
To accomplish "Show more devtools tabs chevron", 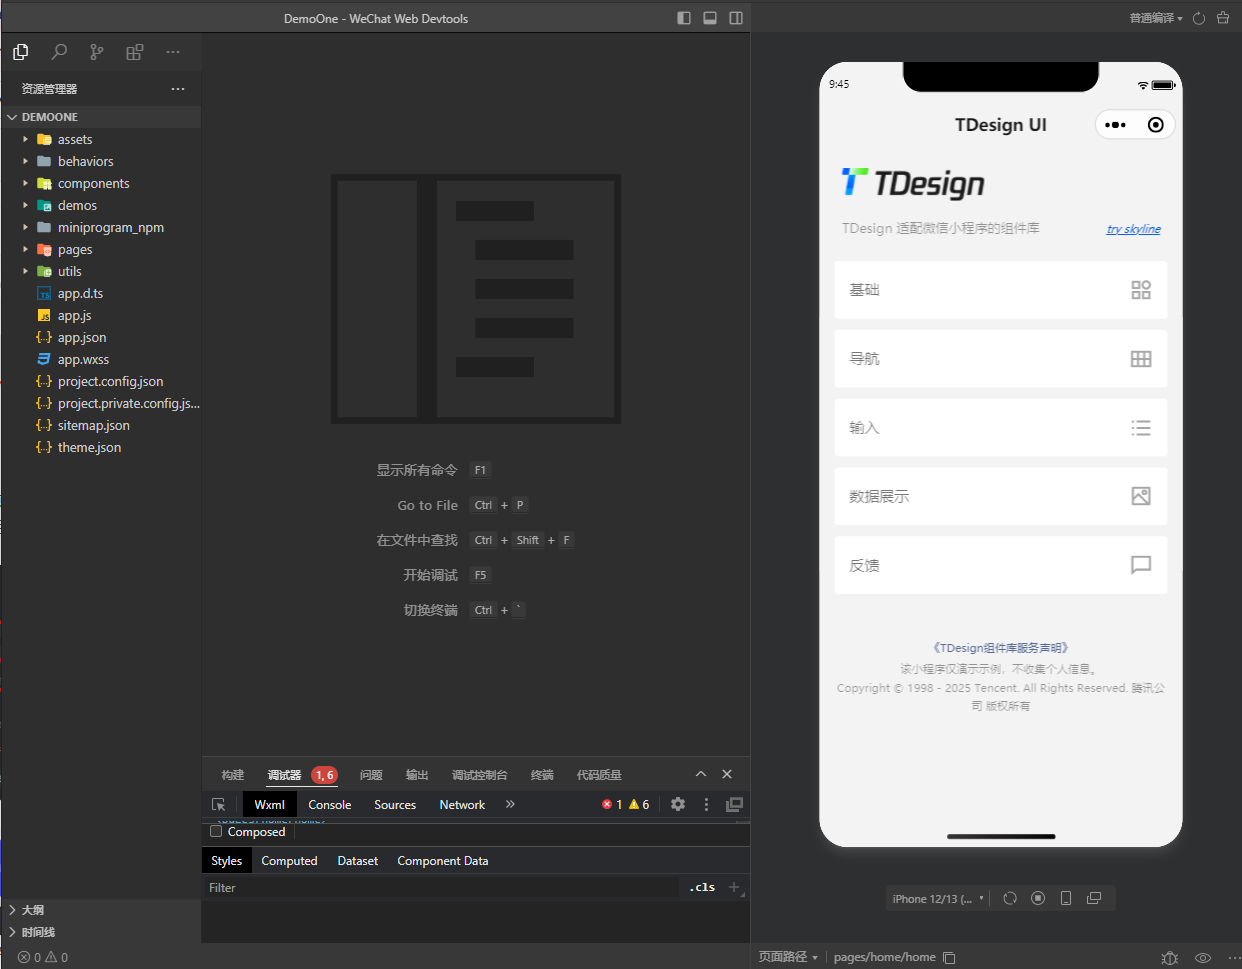I will [510, 804].
